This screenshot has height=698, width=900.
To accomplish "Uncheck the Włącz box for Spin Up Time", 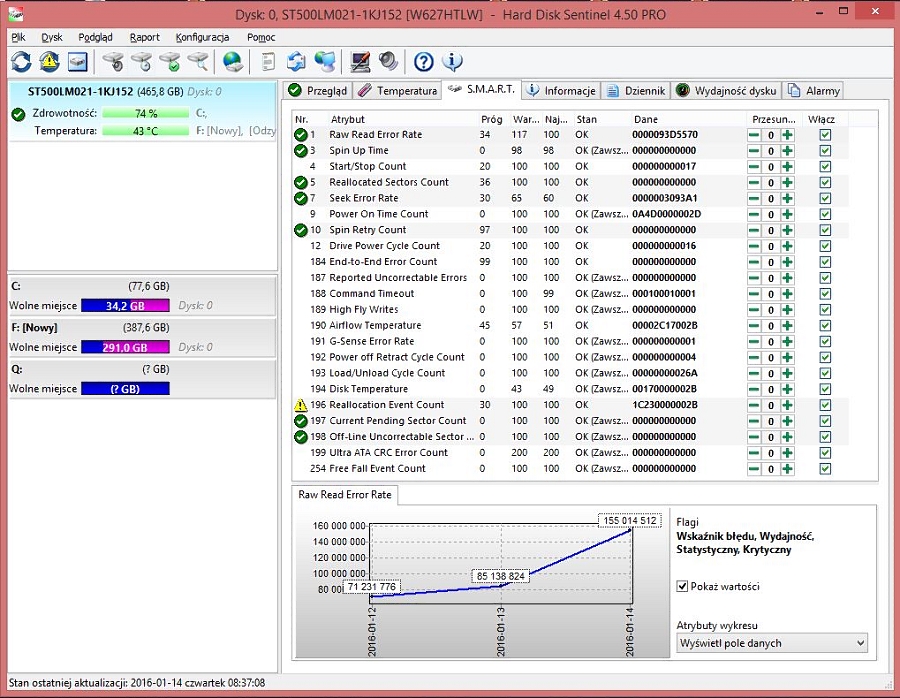I will 825,151.
